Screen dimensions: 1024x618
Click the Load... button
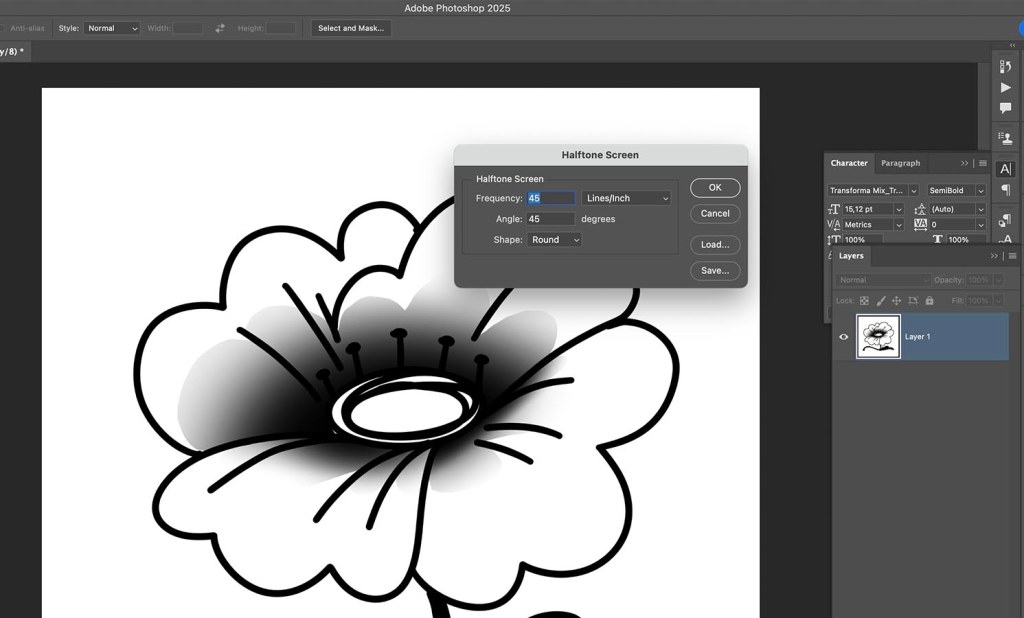click(x=715, y=244)
